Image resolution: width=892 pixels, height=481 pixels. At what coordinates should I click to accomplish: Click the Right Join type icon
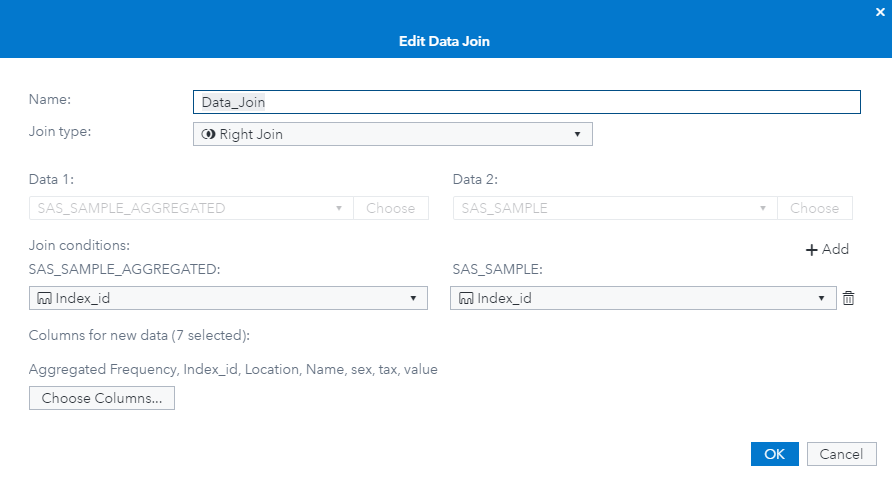pos(208,134)
